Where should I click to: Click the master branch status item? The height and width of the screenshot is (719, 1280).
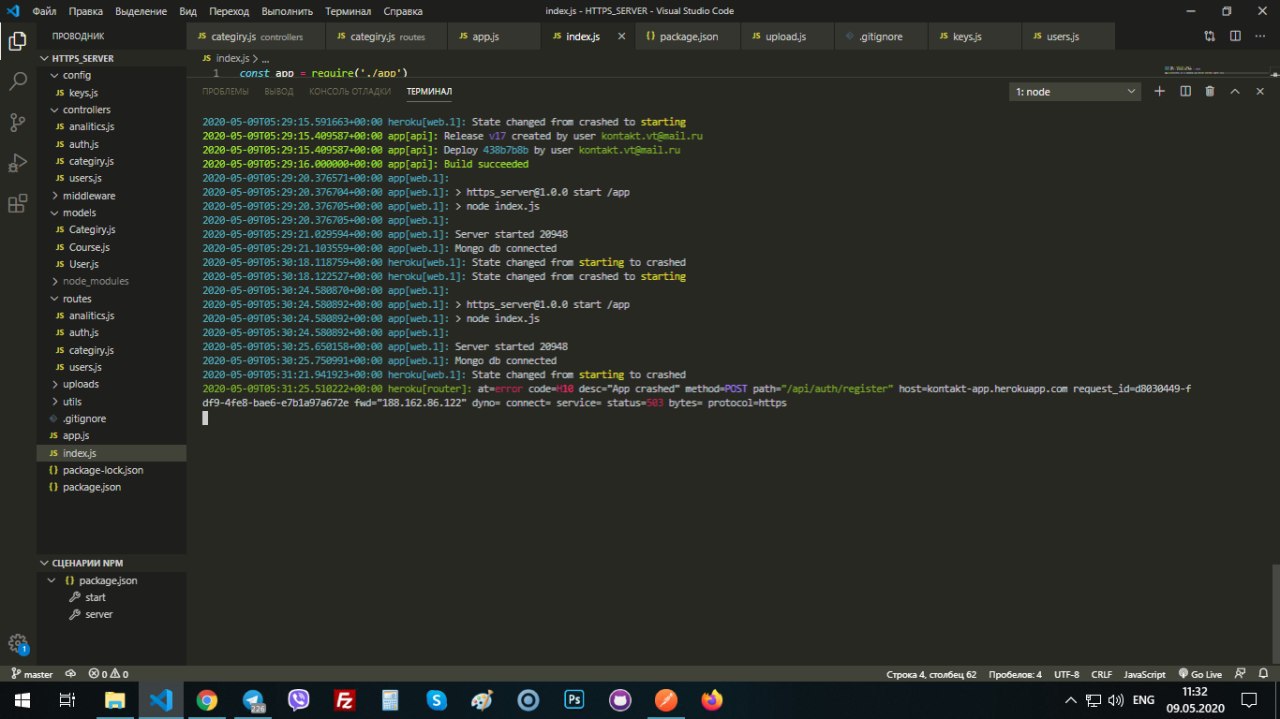(x=31, y=674)
